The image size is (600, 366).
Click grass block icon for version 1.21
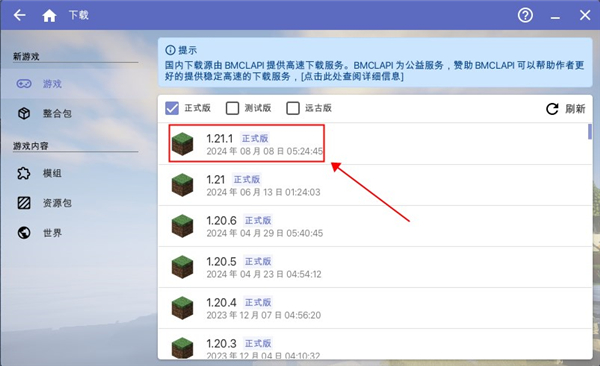tap(183, 185)
